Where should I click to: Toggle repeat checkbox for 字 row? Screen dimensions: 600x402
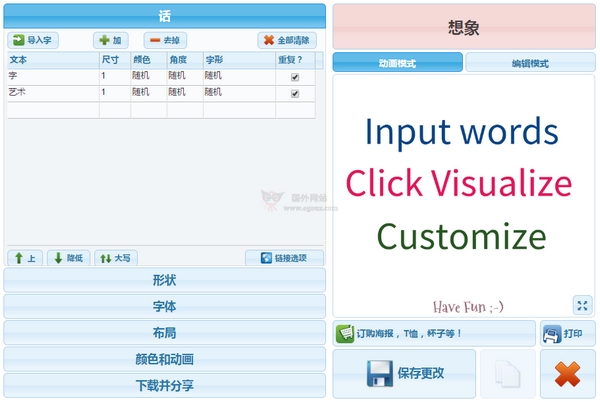coord(295,77)
